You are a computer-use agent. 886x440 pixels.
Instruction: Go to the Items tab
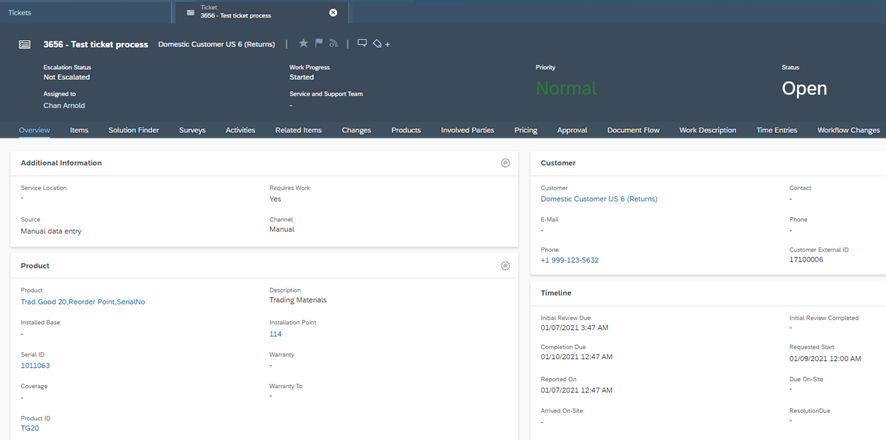pos(79,130)
